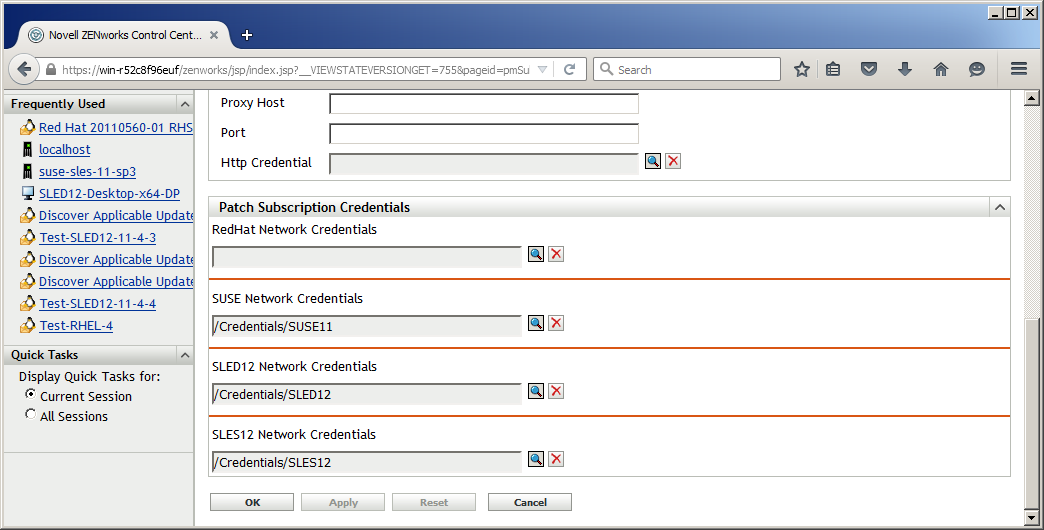Click the address bar URL
Image resolution: width=1044 pixels, height=530 pixels.
pos(296,69)
